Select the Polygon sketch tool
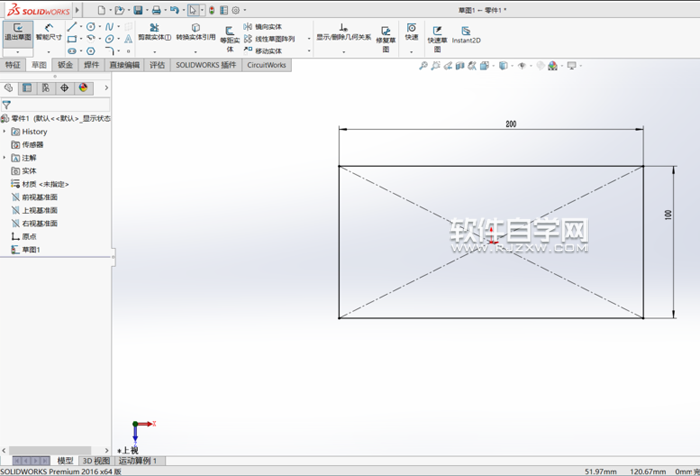The image size is (700, 476). coord(91,51)
